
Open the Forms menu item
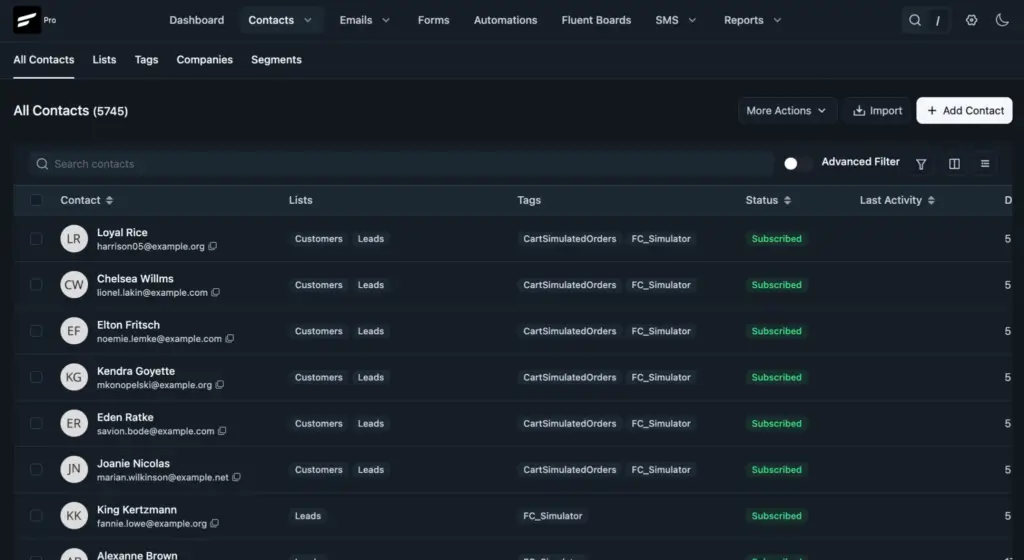pos(434,20)
